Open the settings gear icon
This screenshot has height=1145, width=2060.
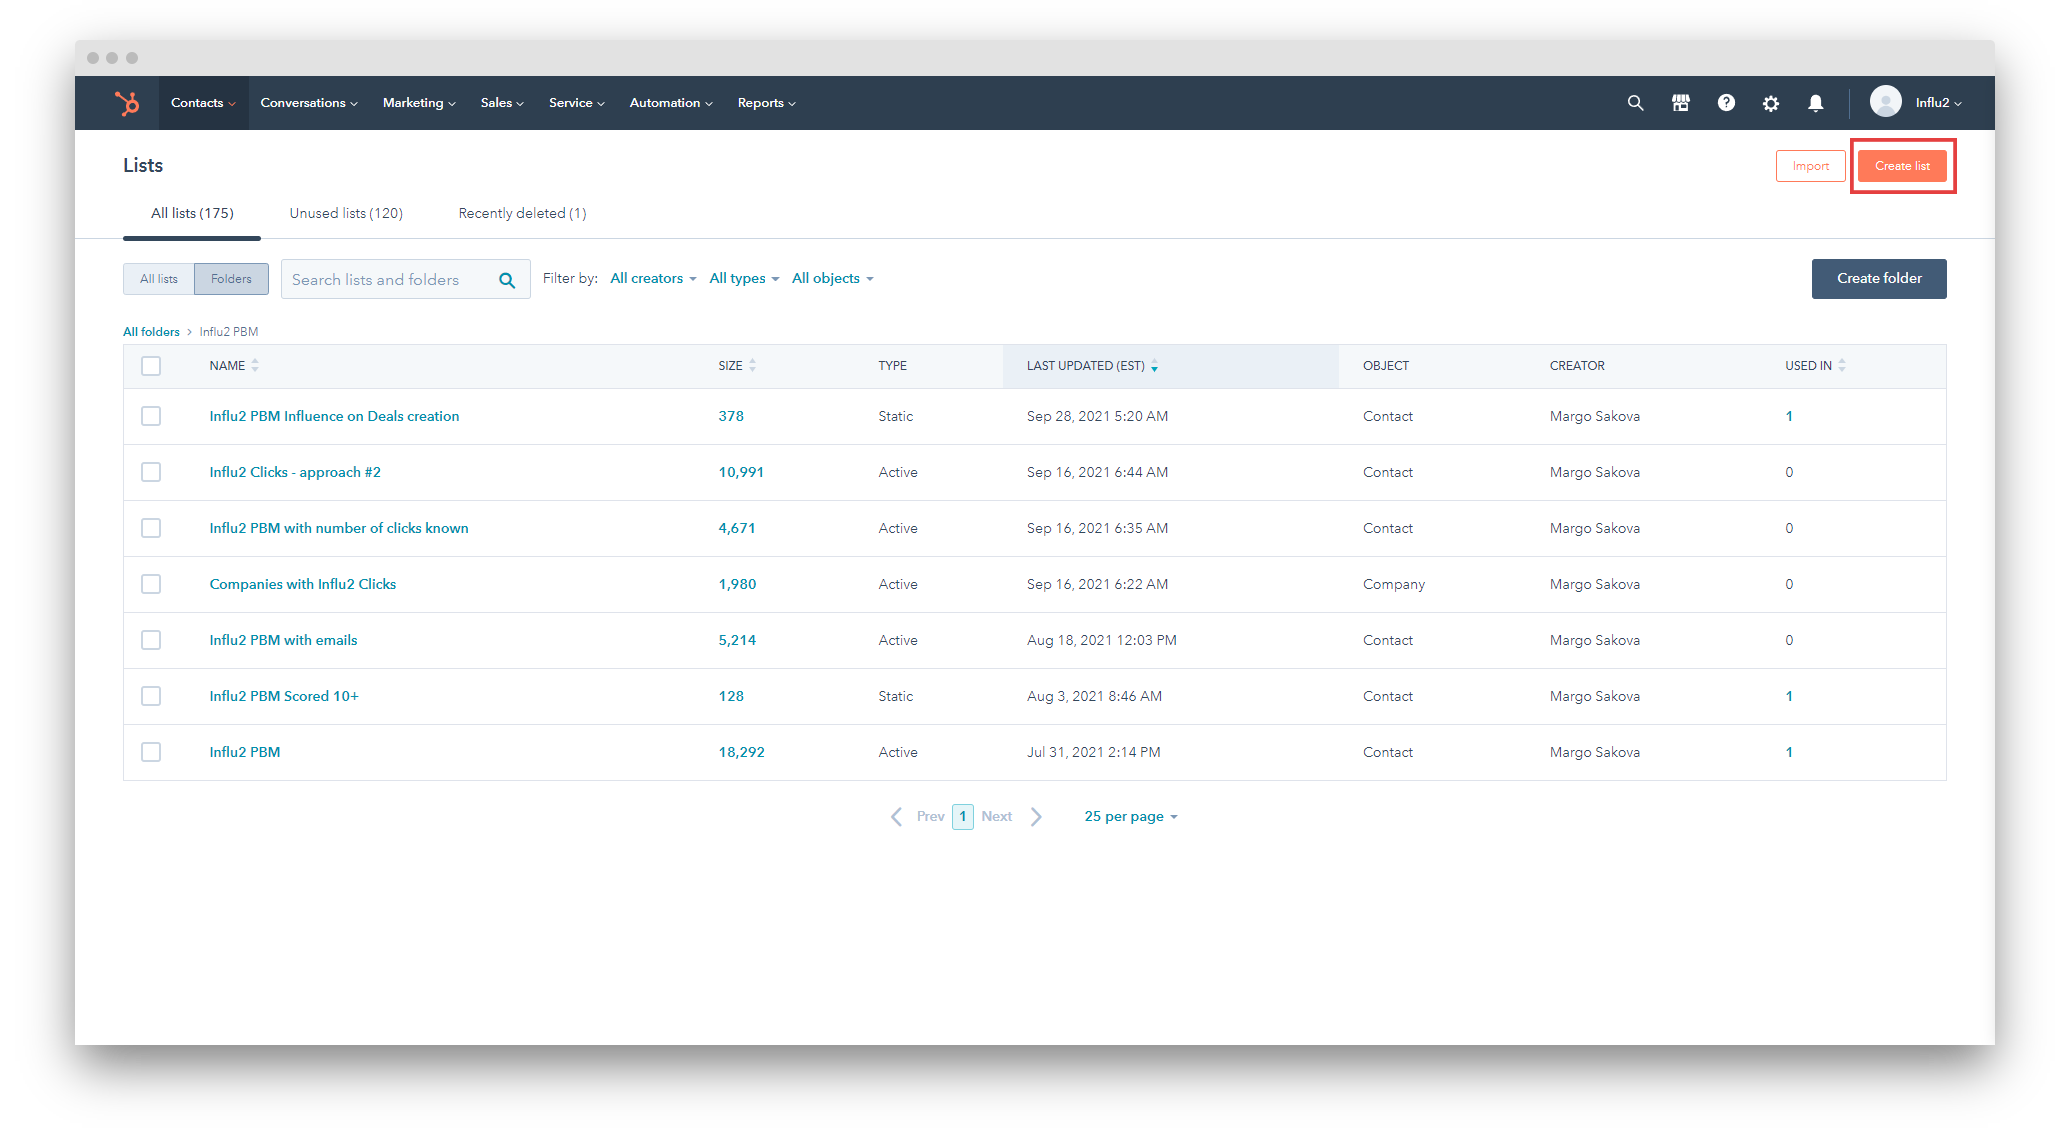(1770, 103)
